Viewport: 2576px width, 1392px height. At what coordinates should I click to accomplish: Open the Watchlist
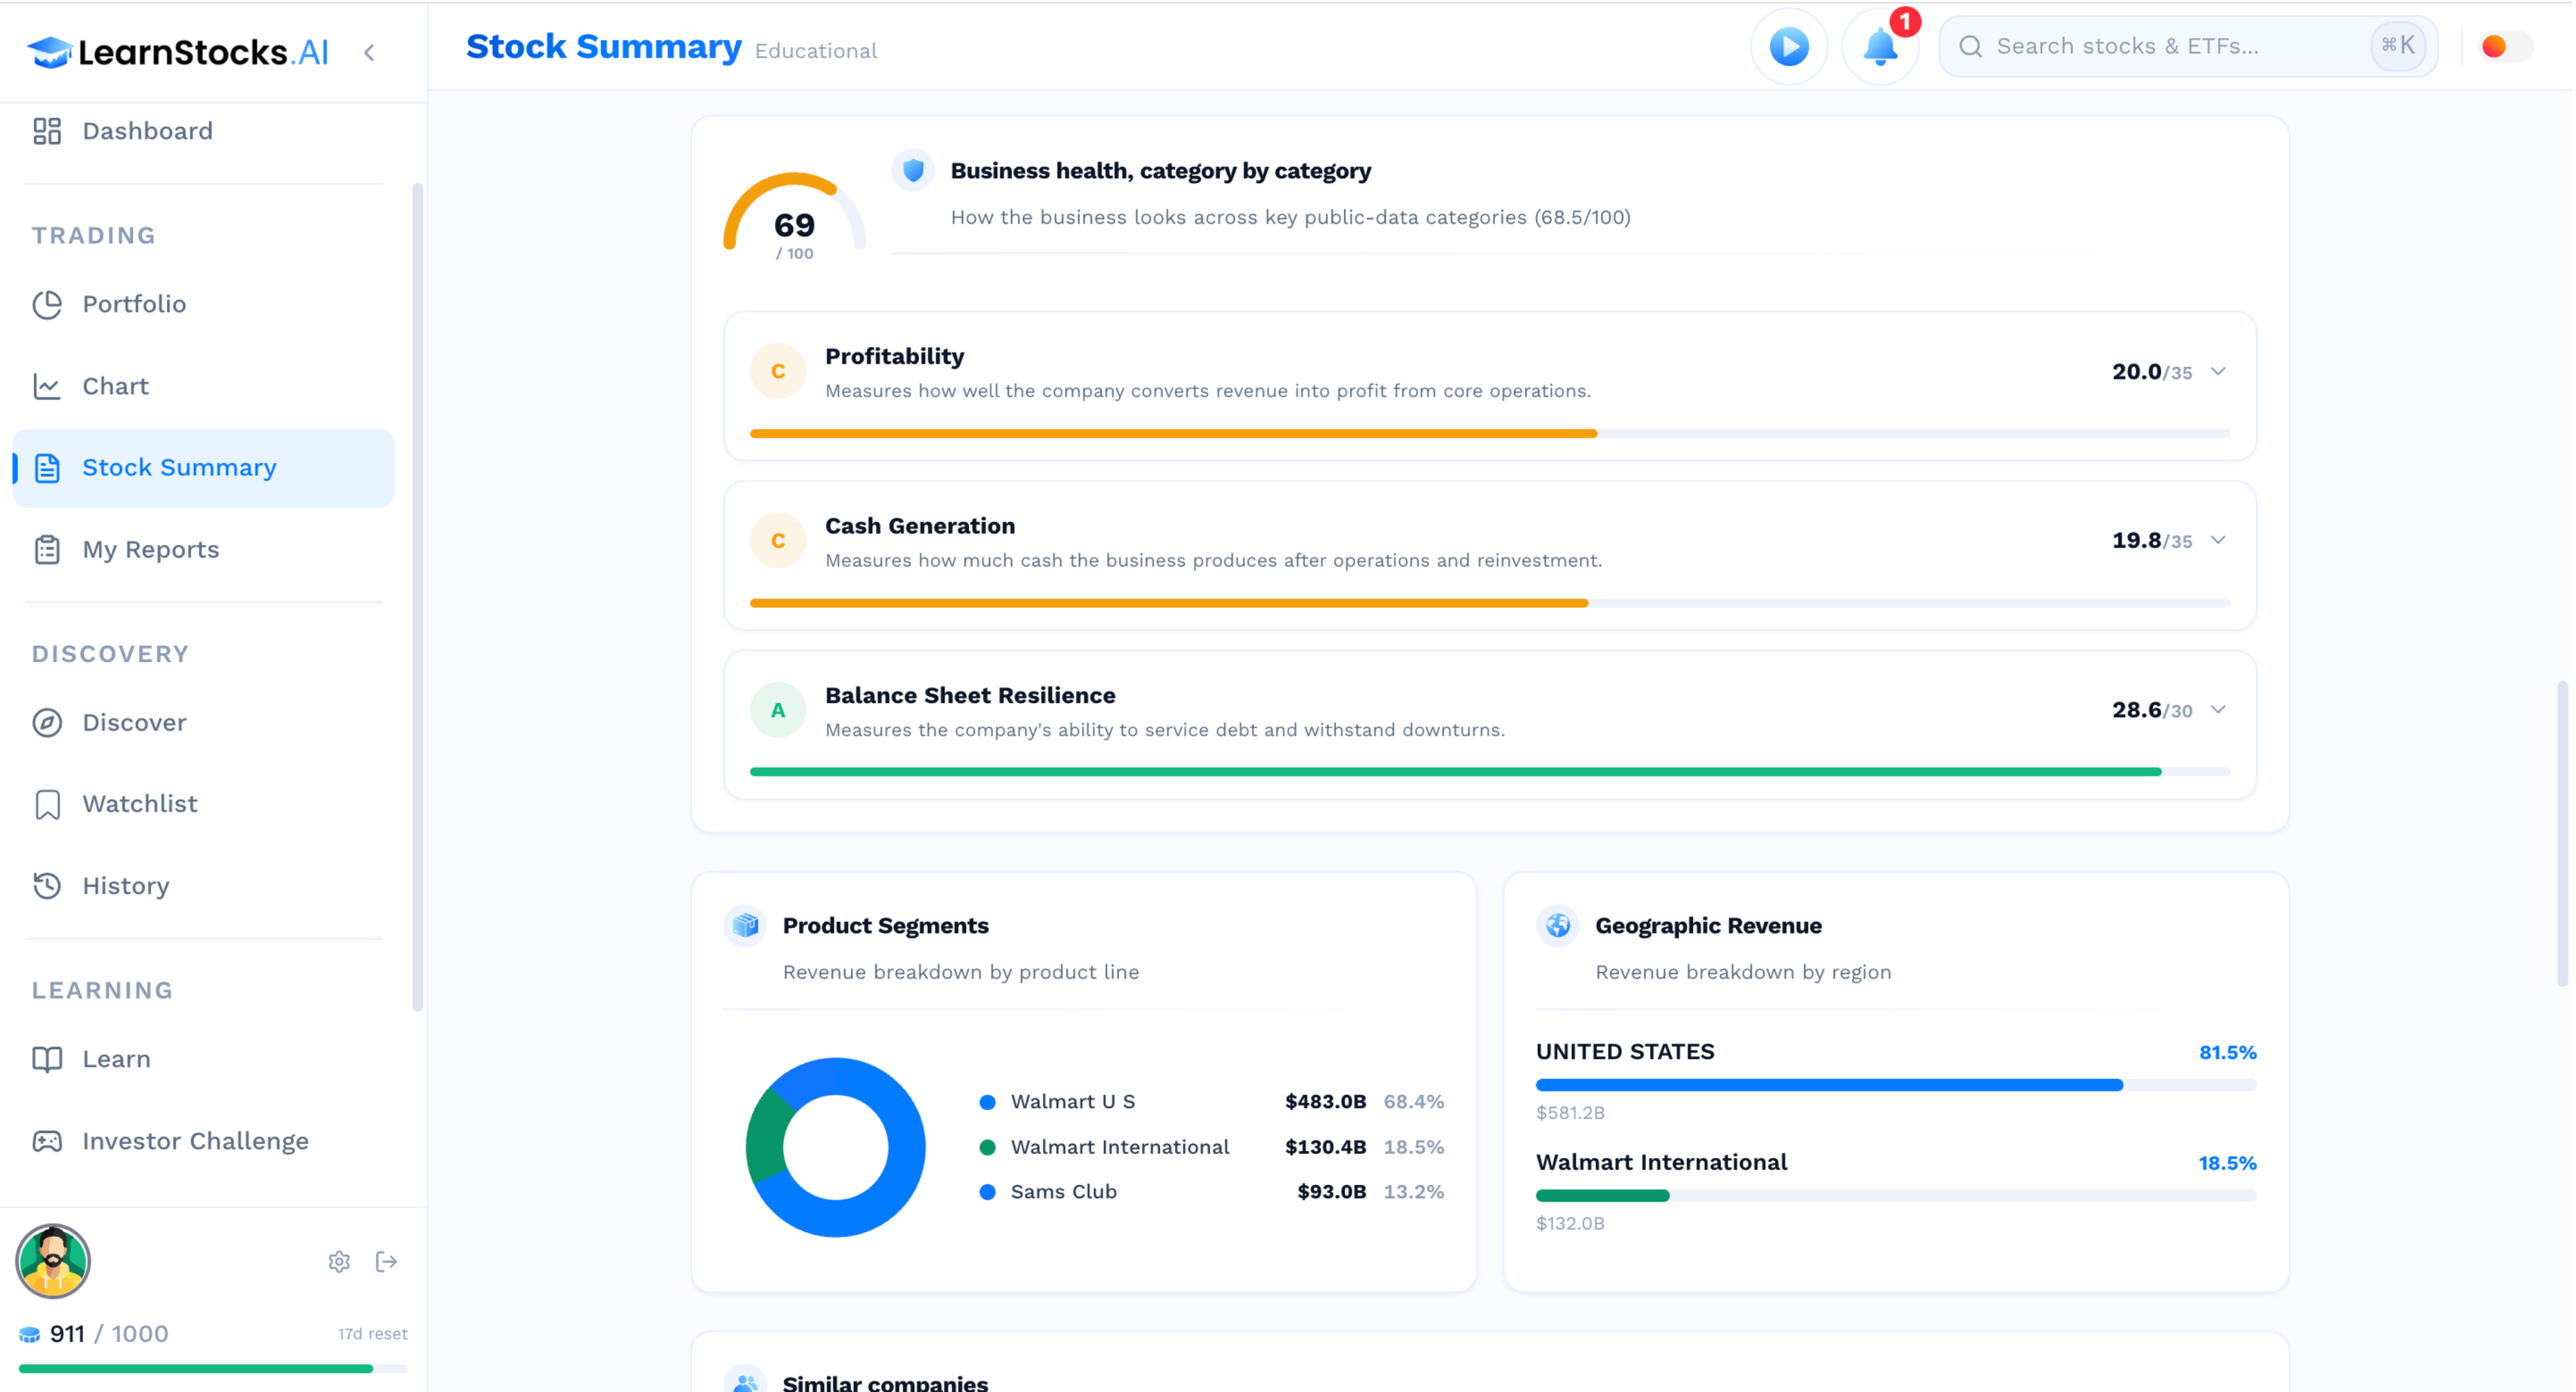coord(204,804)
